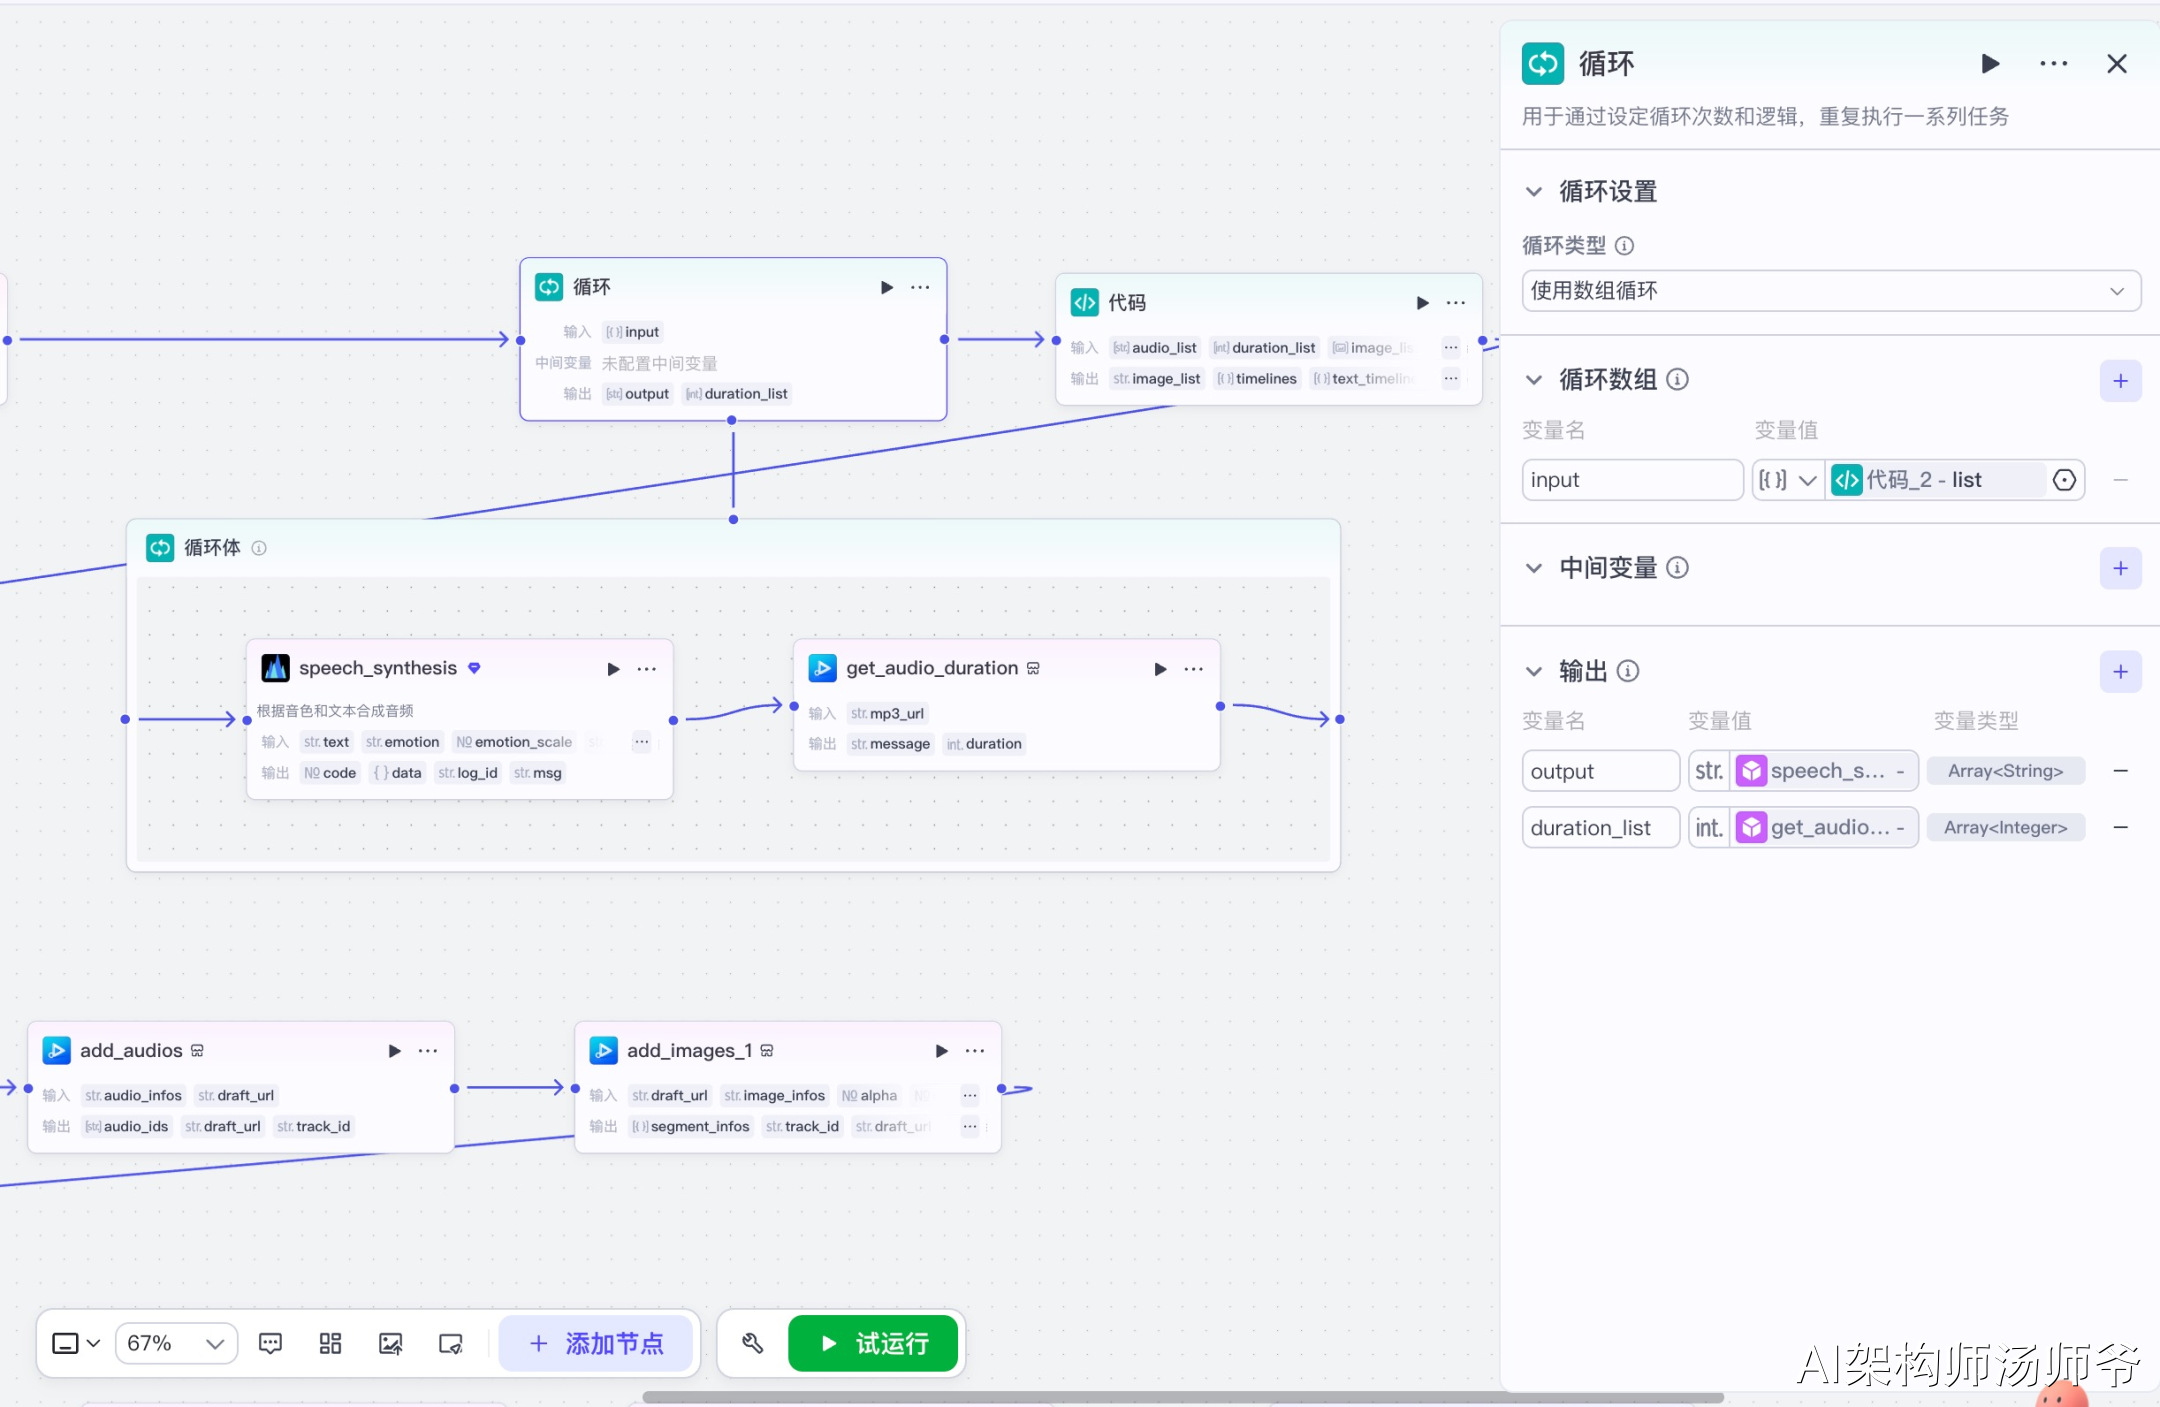The image size is (2160, 1407).
Task: Collapse the 输出 section chevron
Action: 1534,671
